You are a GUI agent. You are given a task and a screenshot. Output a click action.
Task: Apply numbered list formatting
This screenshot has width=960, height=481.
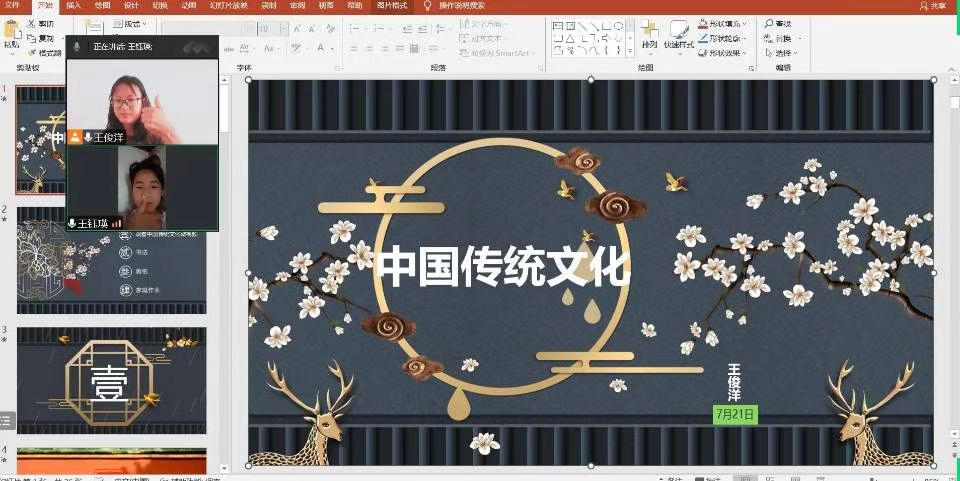379,28
